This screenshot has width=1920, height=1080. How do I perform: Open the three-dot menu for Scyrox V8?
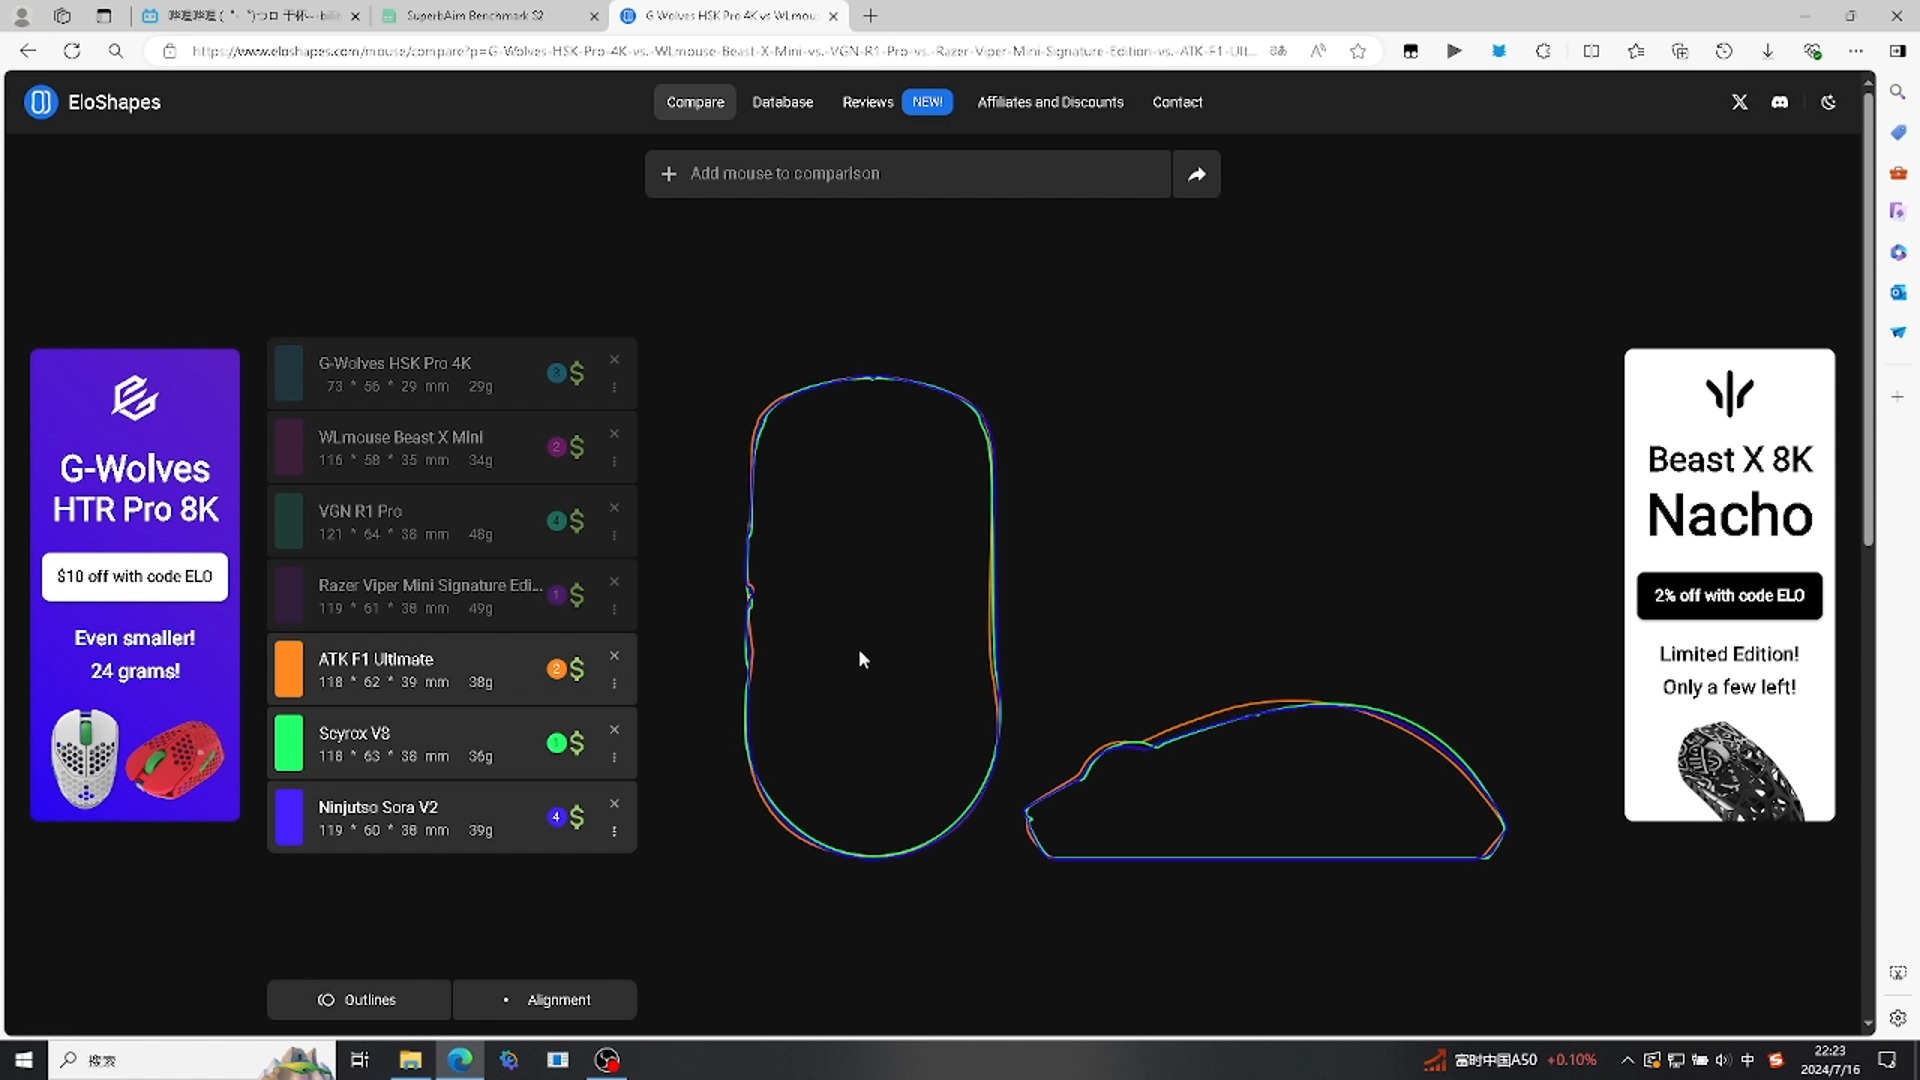coord(614,758)
